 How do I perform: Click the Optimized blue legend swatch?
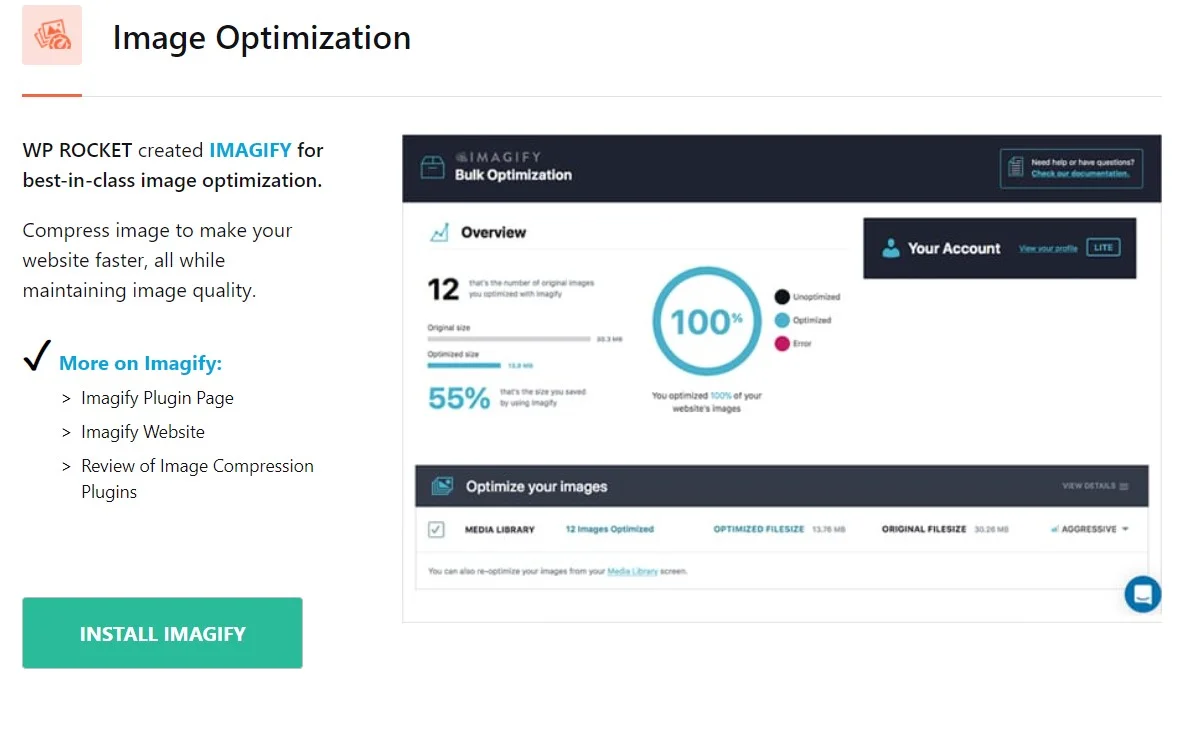coord(782,320)
